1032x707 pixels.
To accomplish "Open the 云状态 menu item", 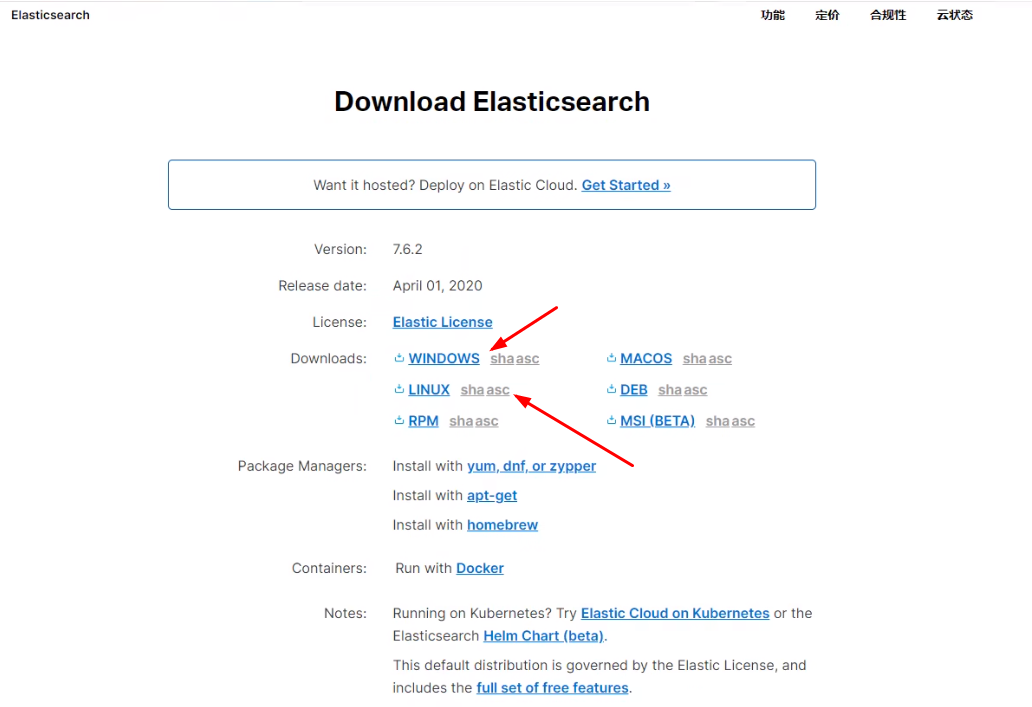I will point(954,15).
